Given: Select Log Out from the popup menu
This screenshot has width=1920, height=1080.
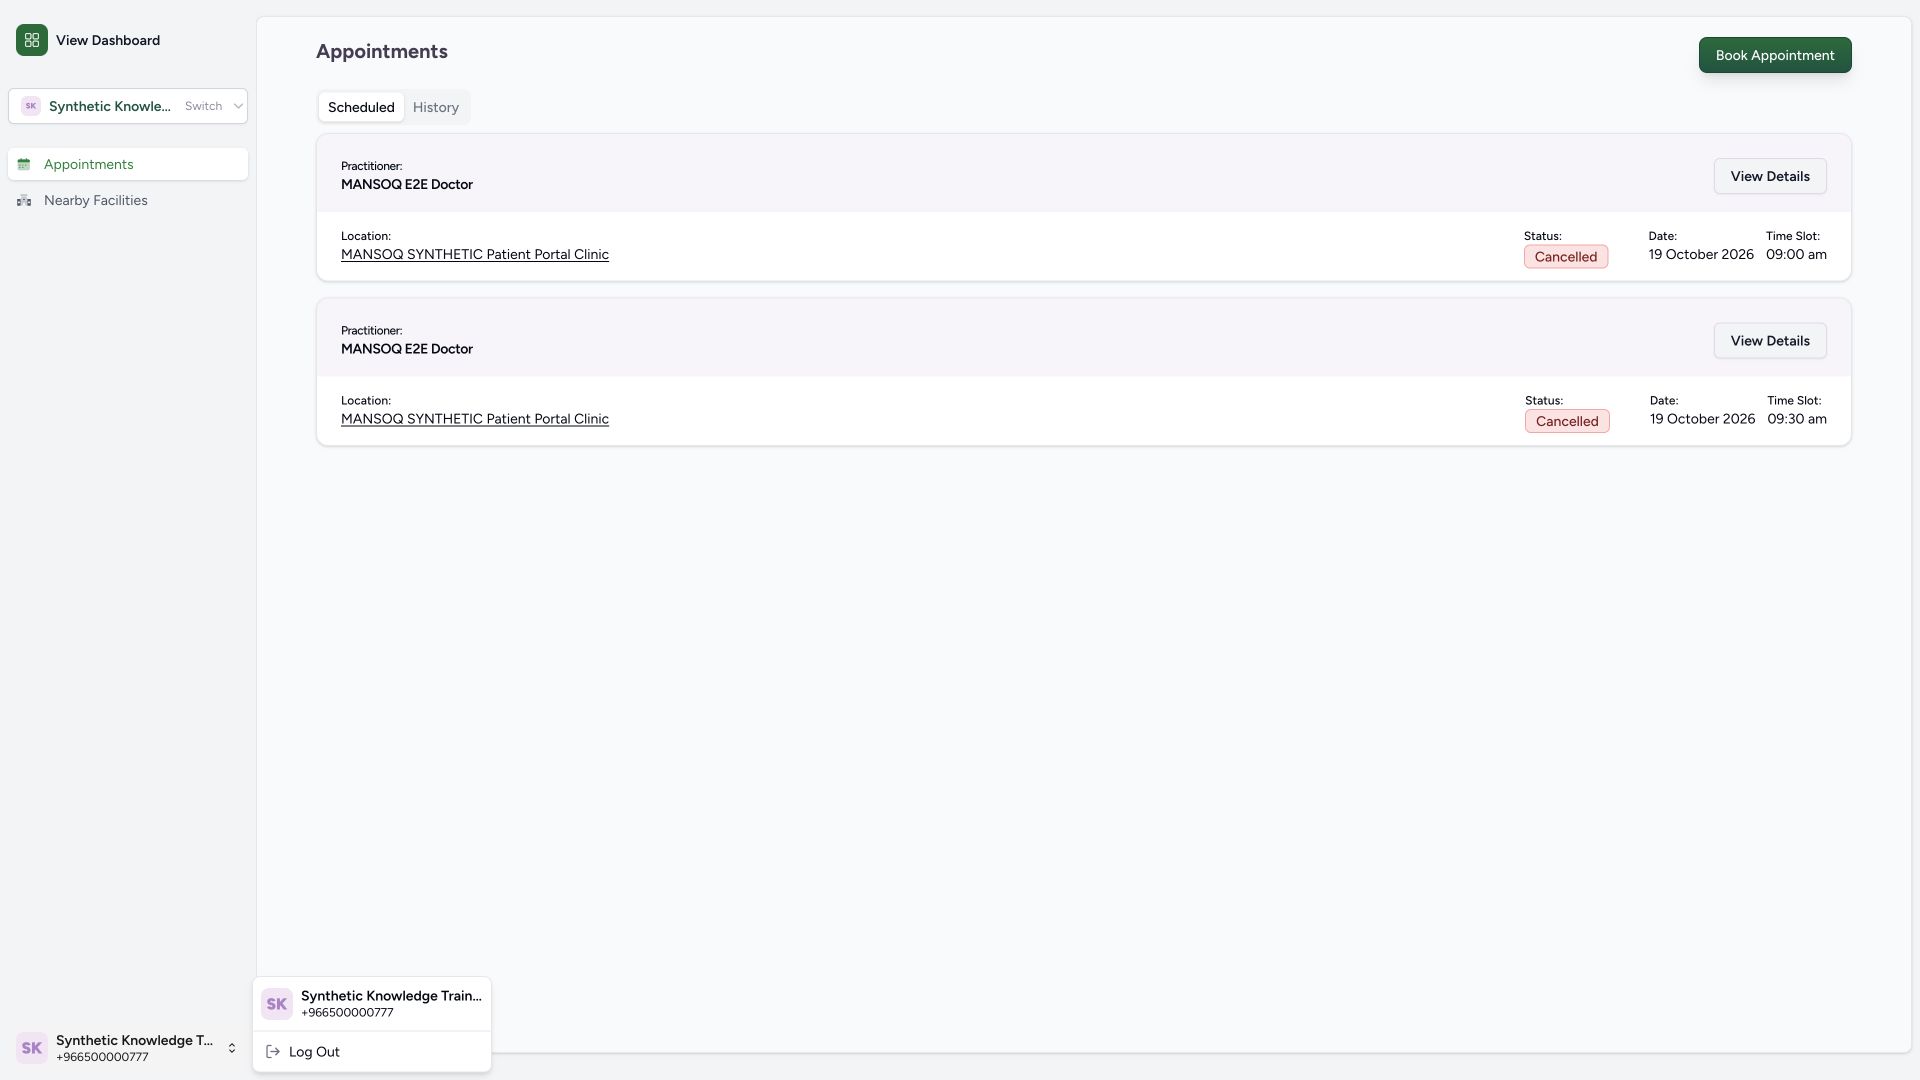Looking at the screenshot, I should [372, 1052].
